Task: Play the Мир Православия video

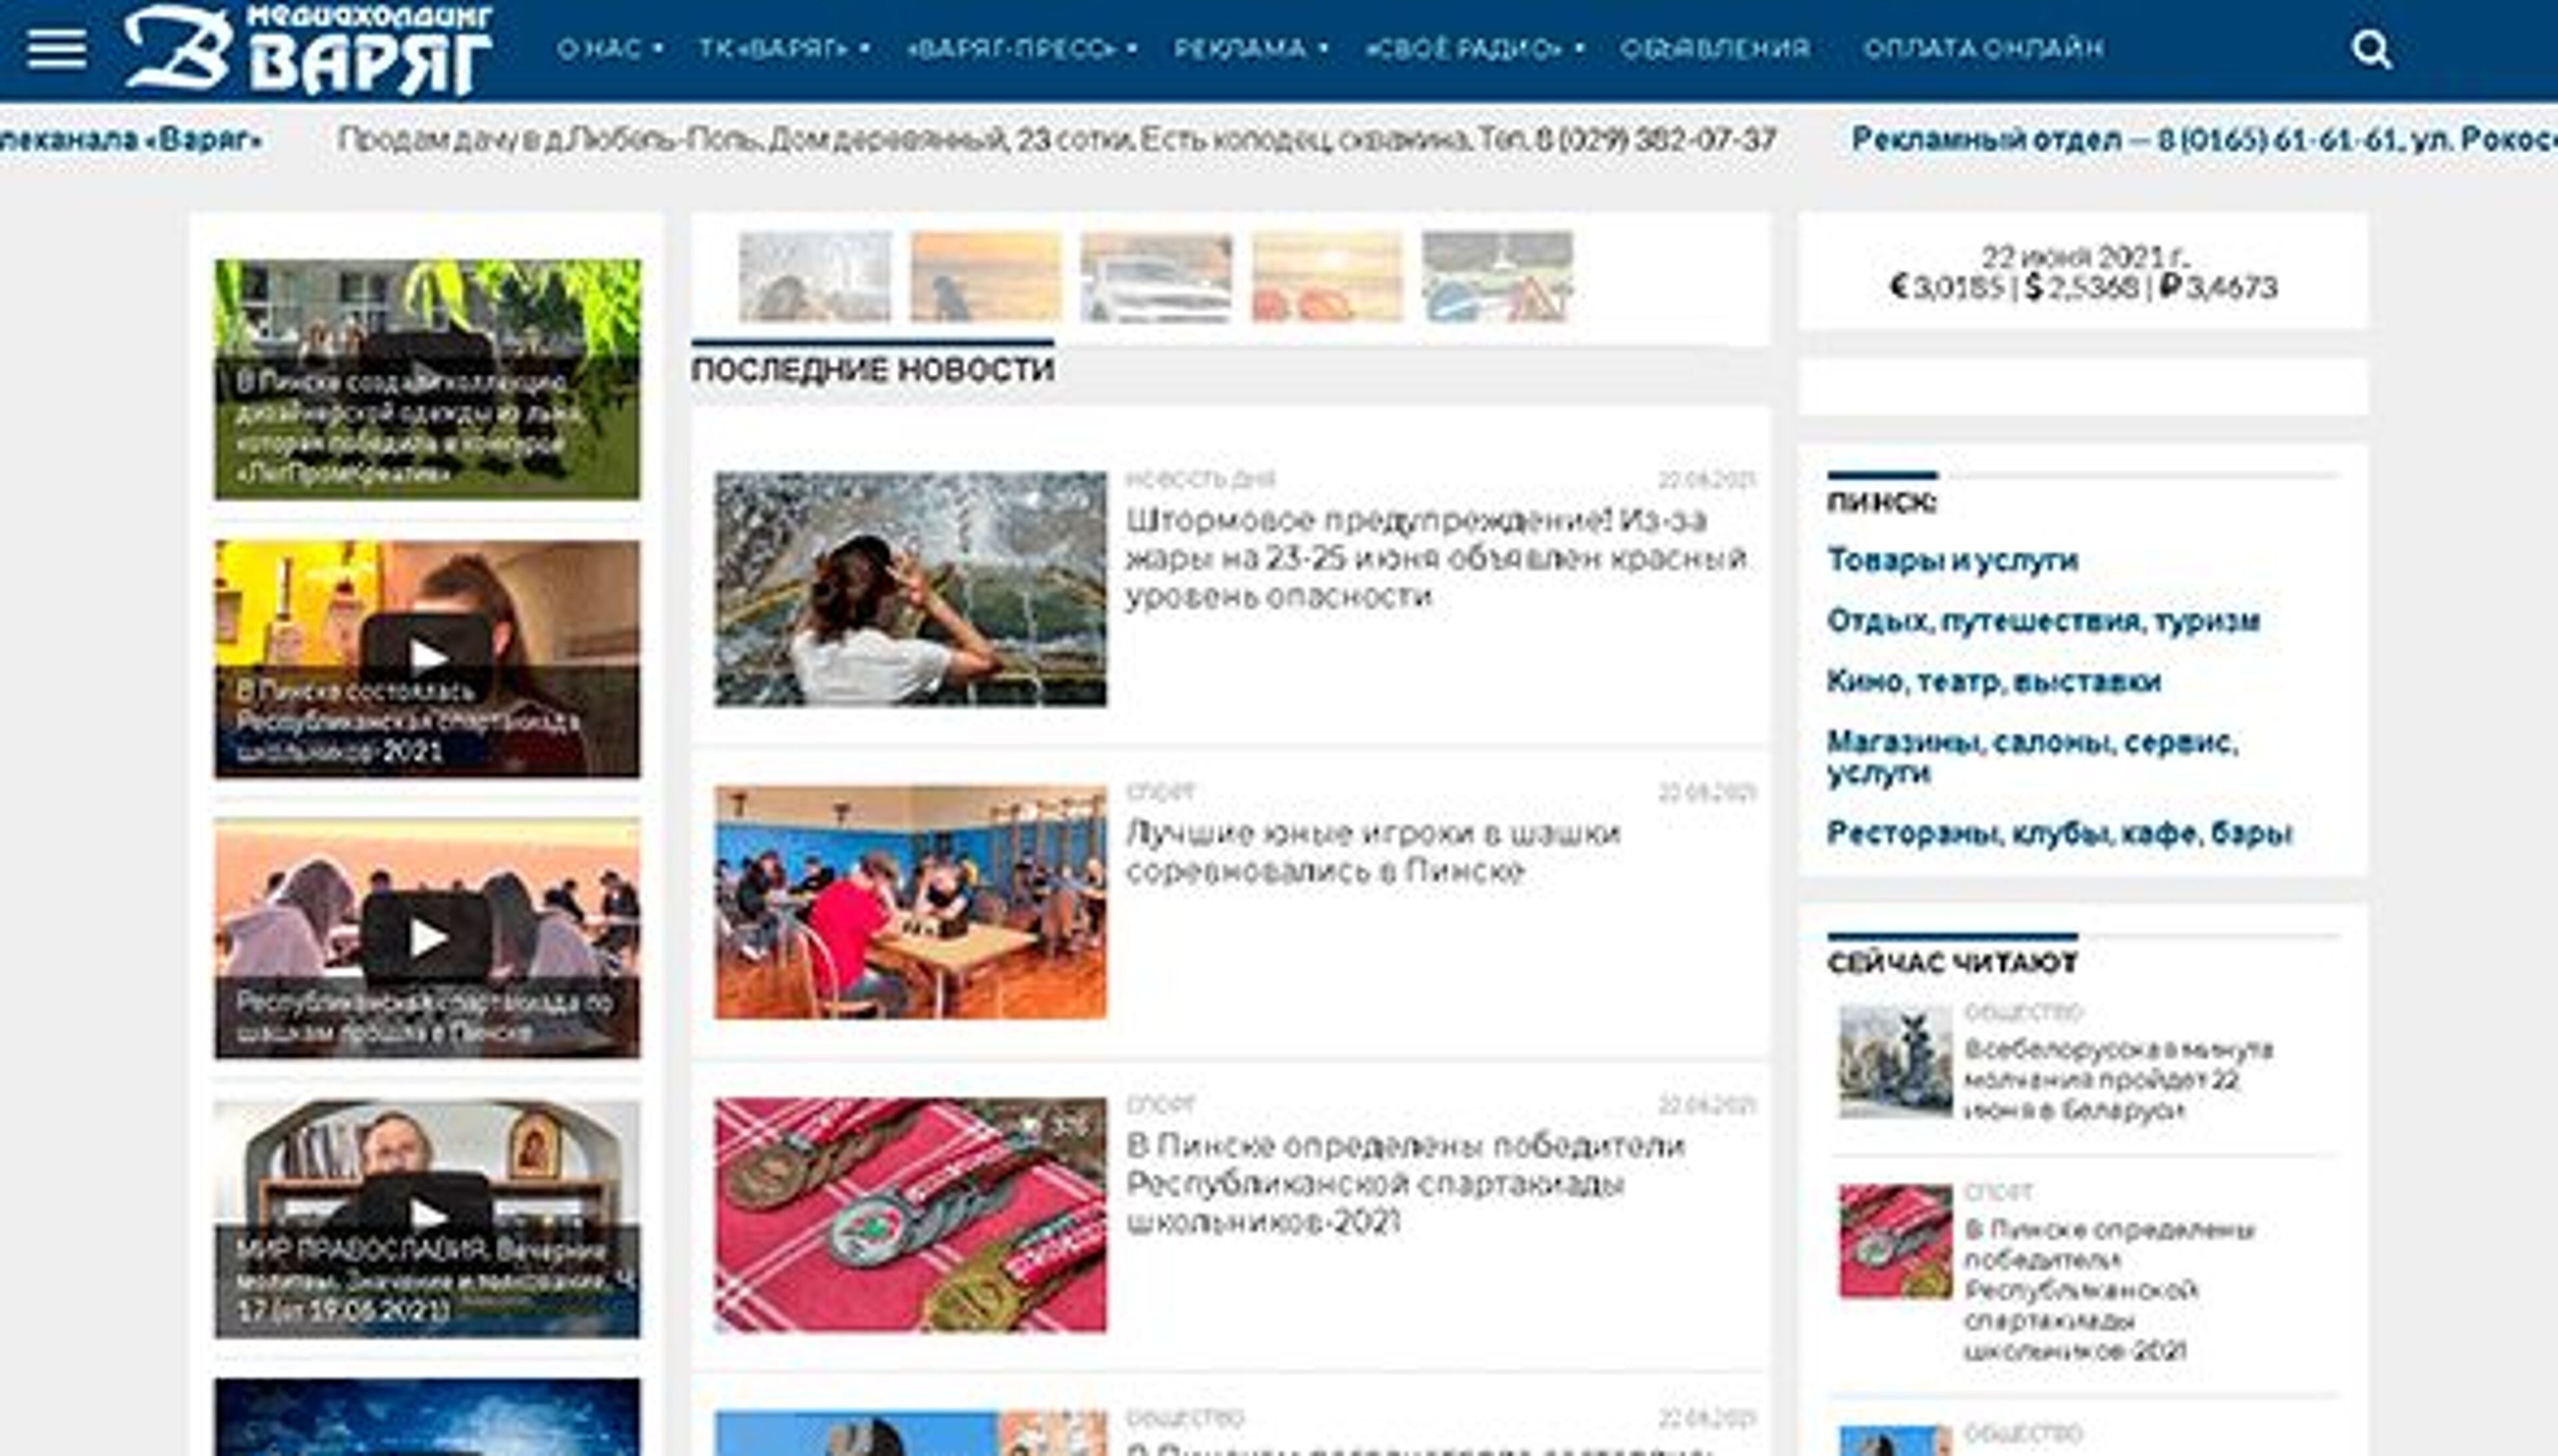Action: [427, 1215]
